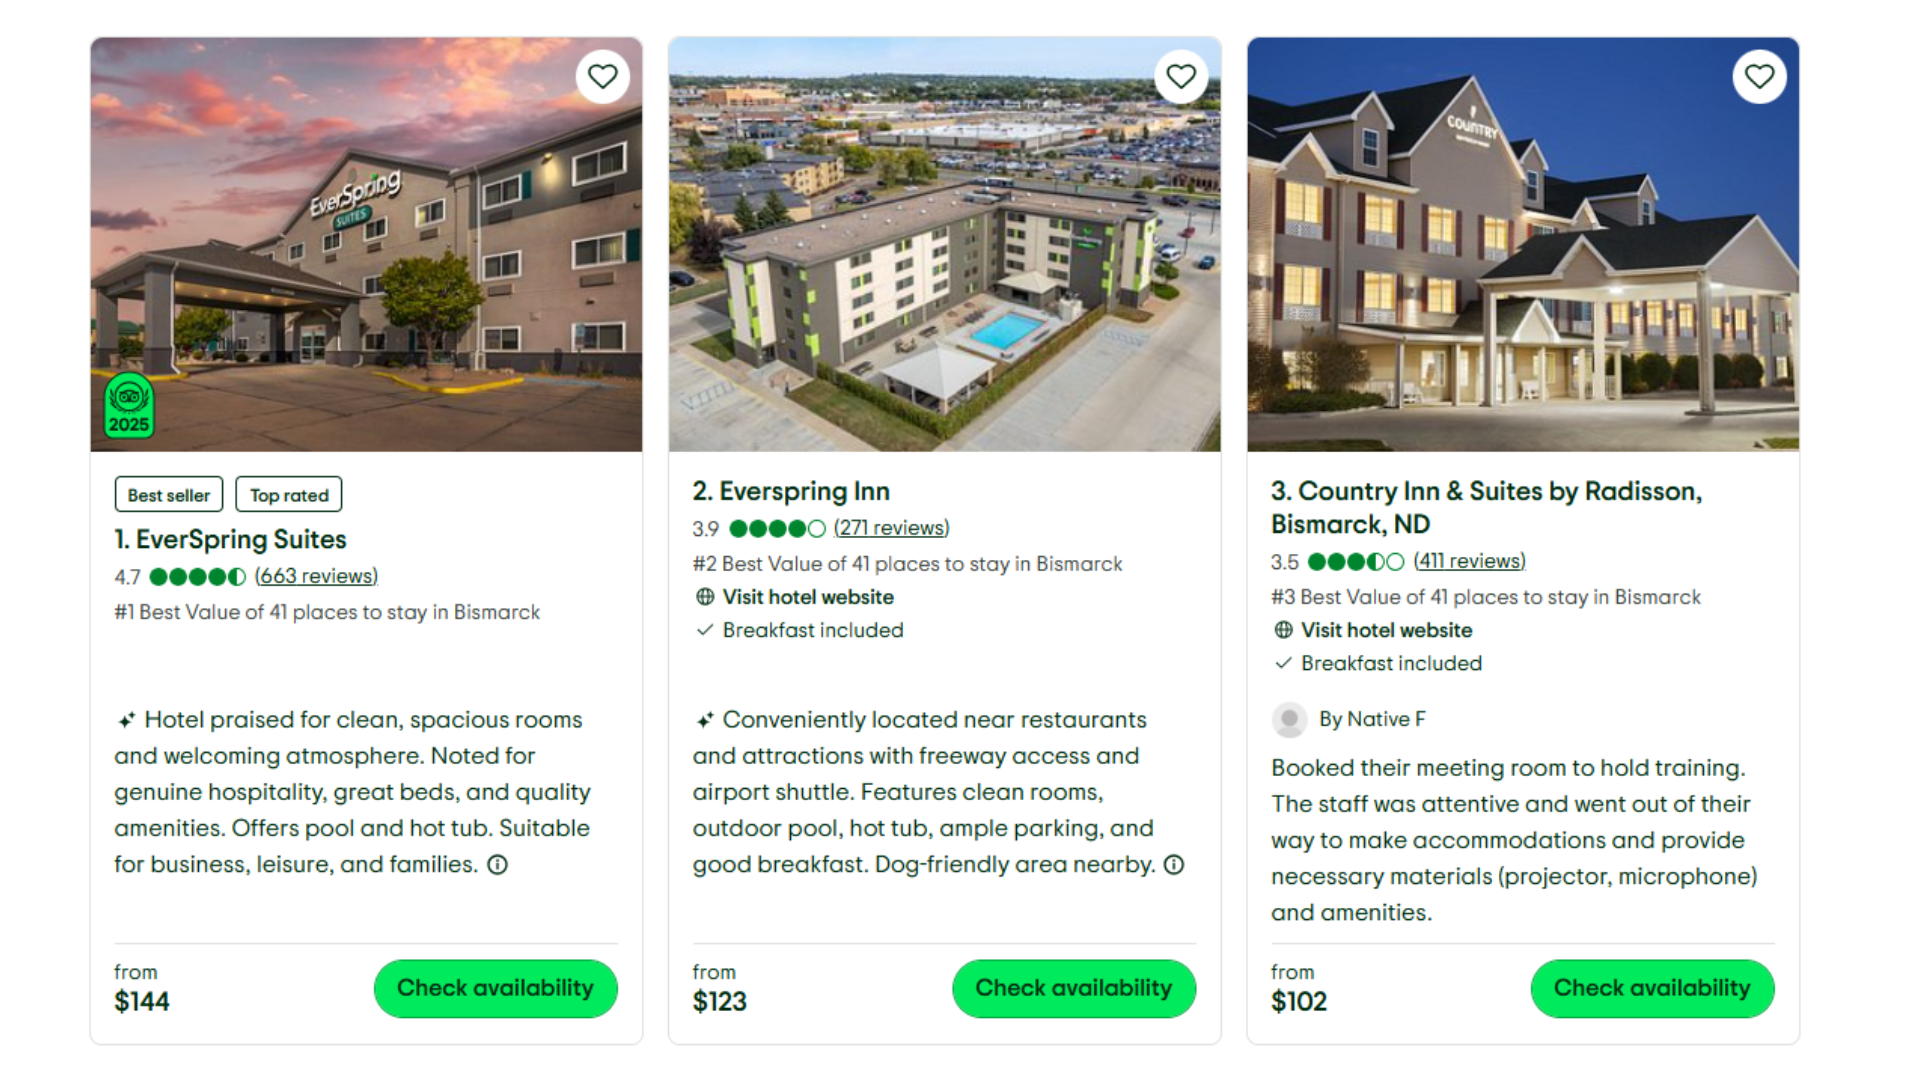Heart the Country Inn & Suites listing
The image size is (1920, 1080).
(x=1759, y=76)
